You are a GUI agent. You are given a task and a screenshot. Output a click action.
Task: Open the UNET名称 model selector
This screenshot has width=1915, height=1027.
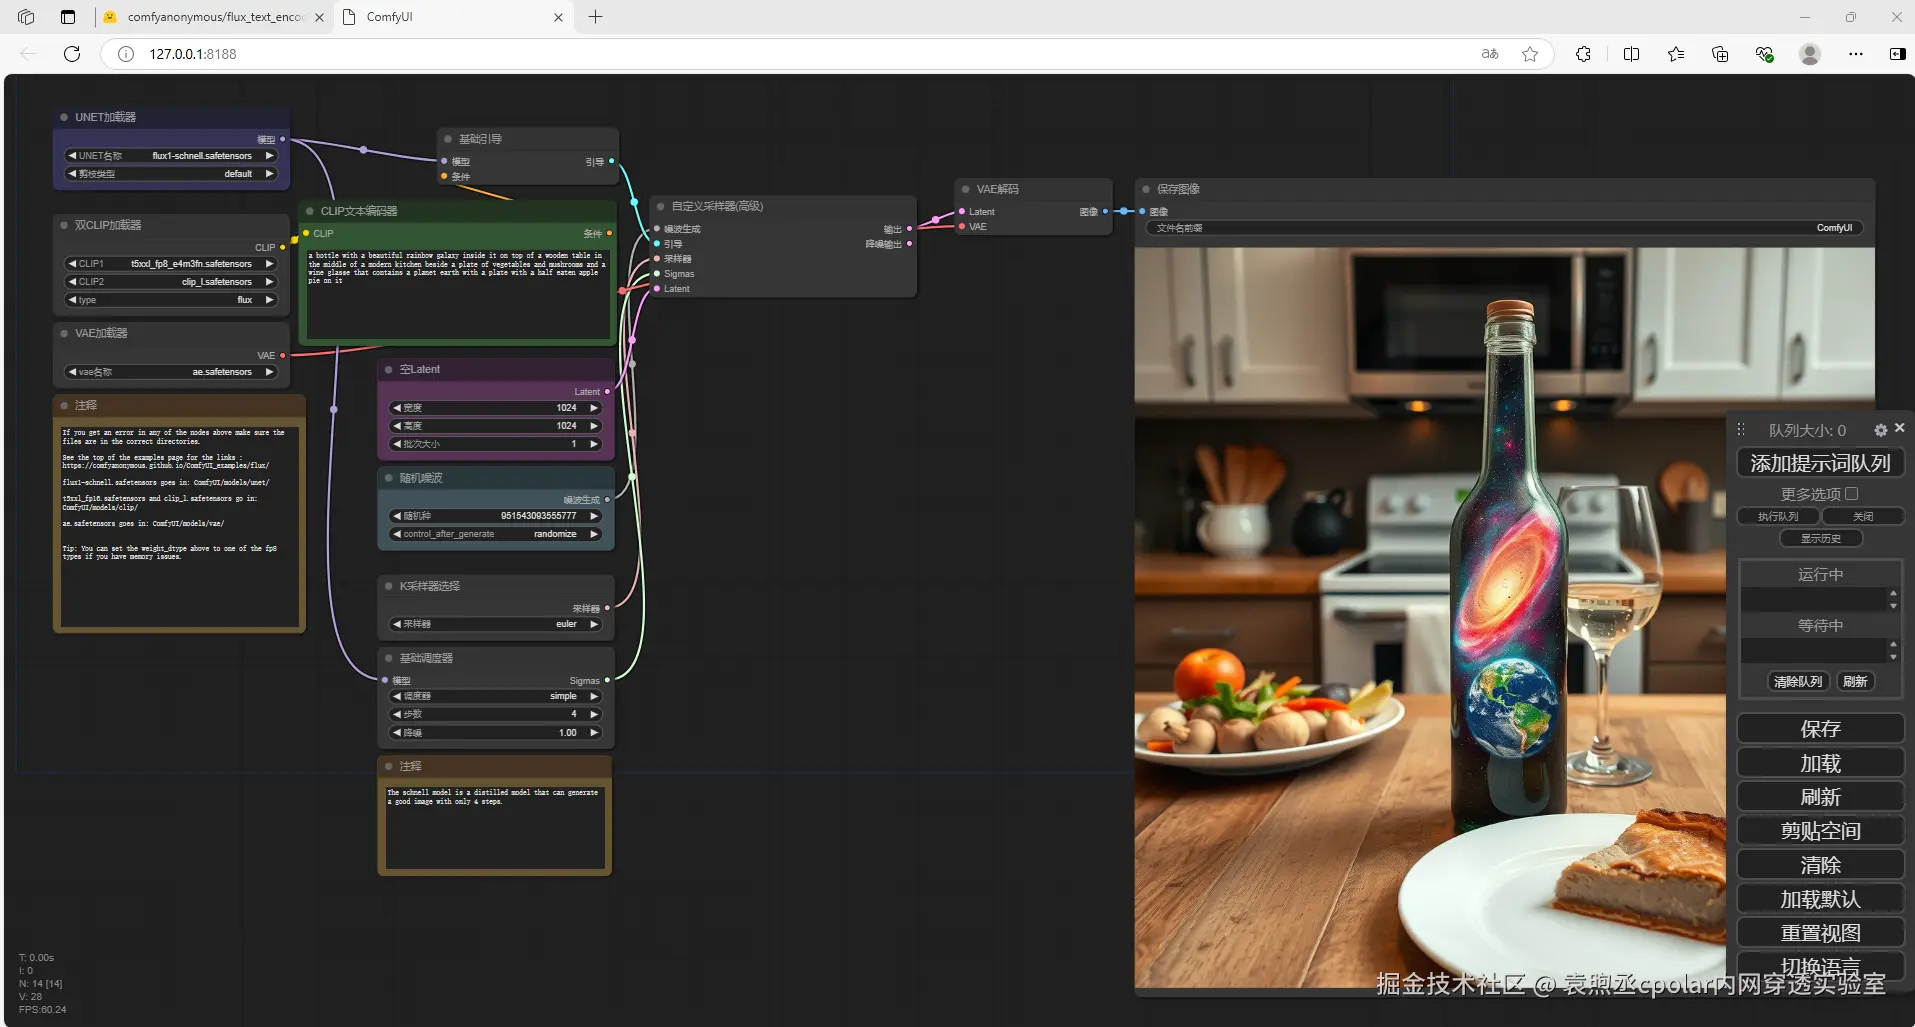click(x=170, y=156)
